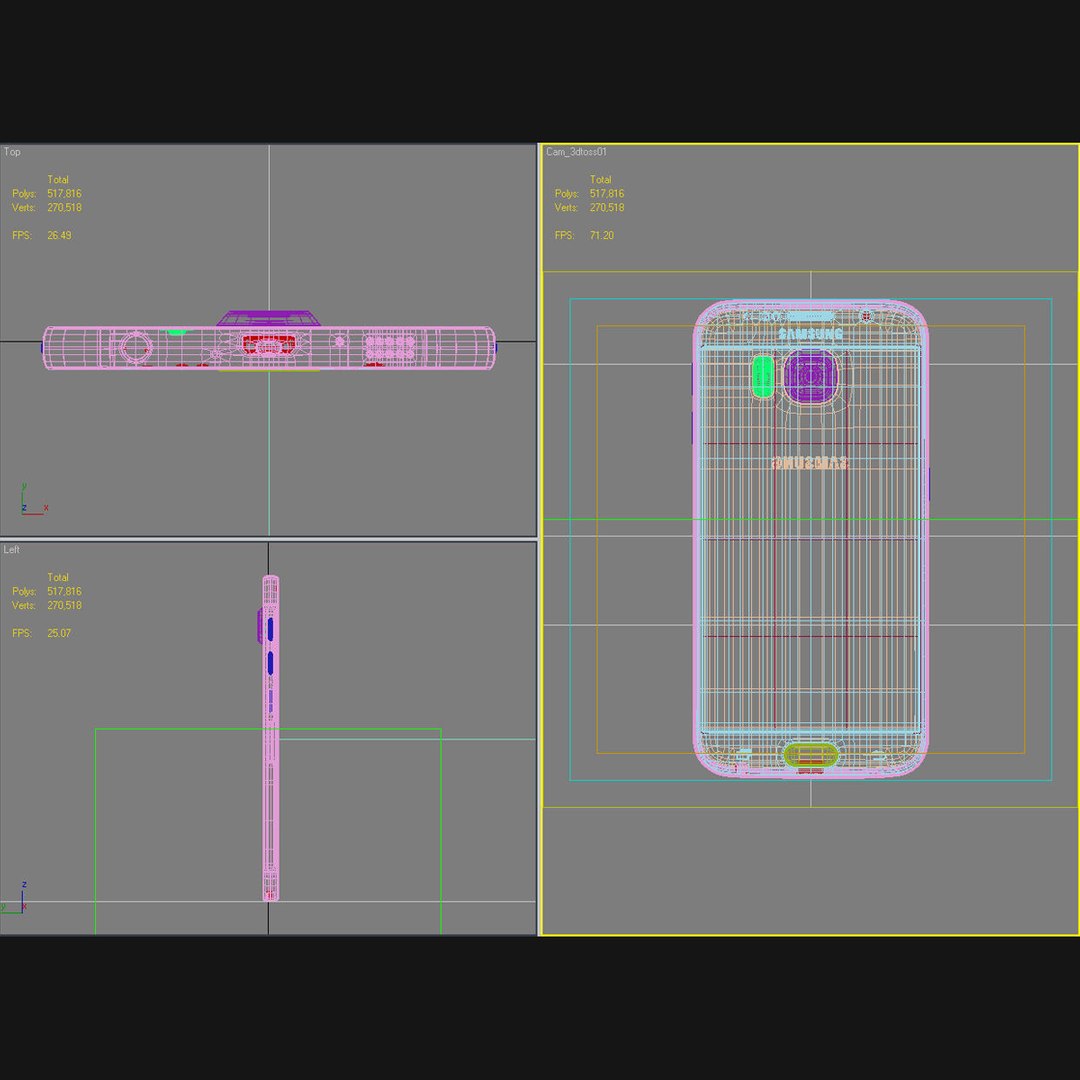Click FPS value 71.20 in camera viewport

click(x=601, y=236)
